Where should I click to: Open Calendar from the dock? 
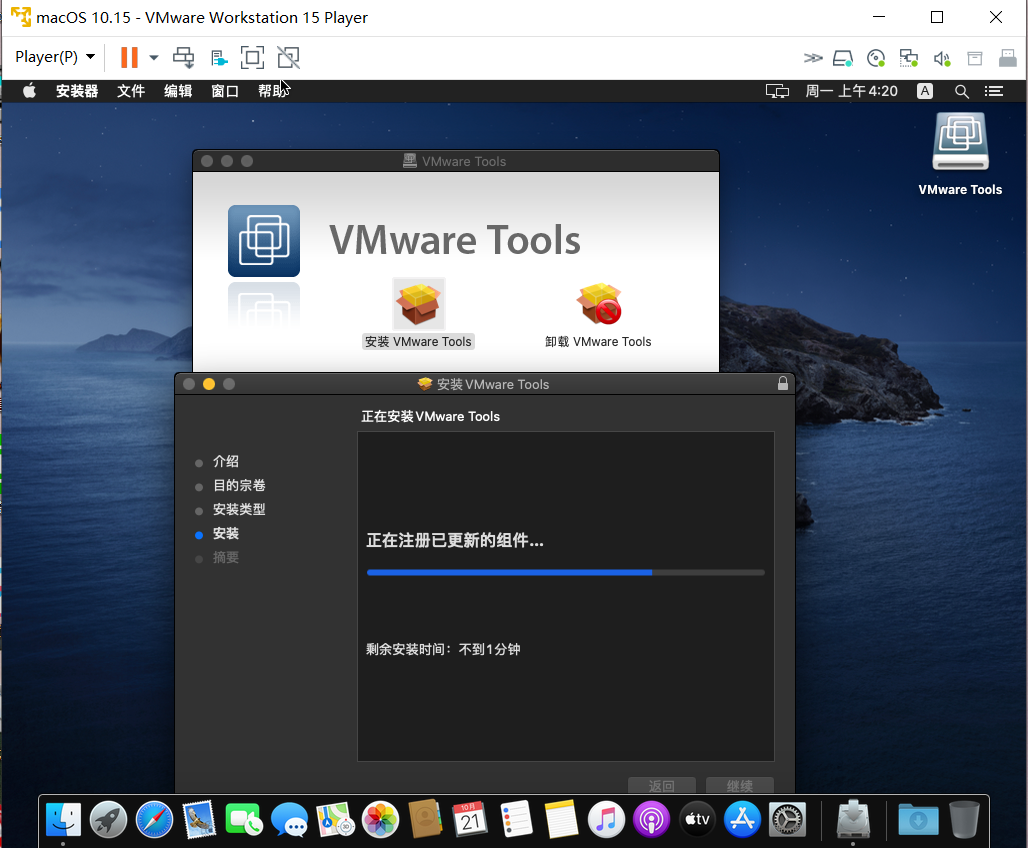tap(470, 820)
